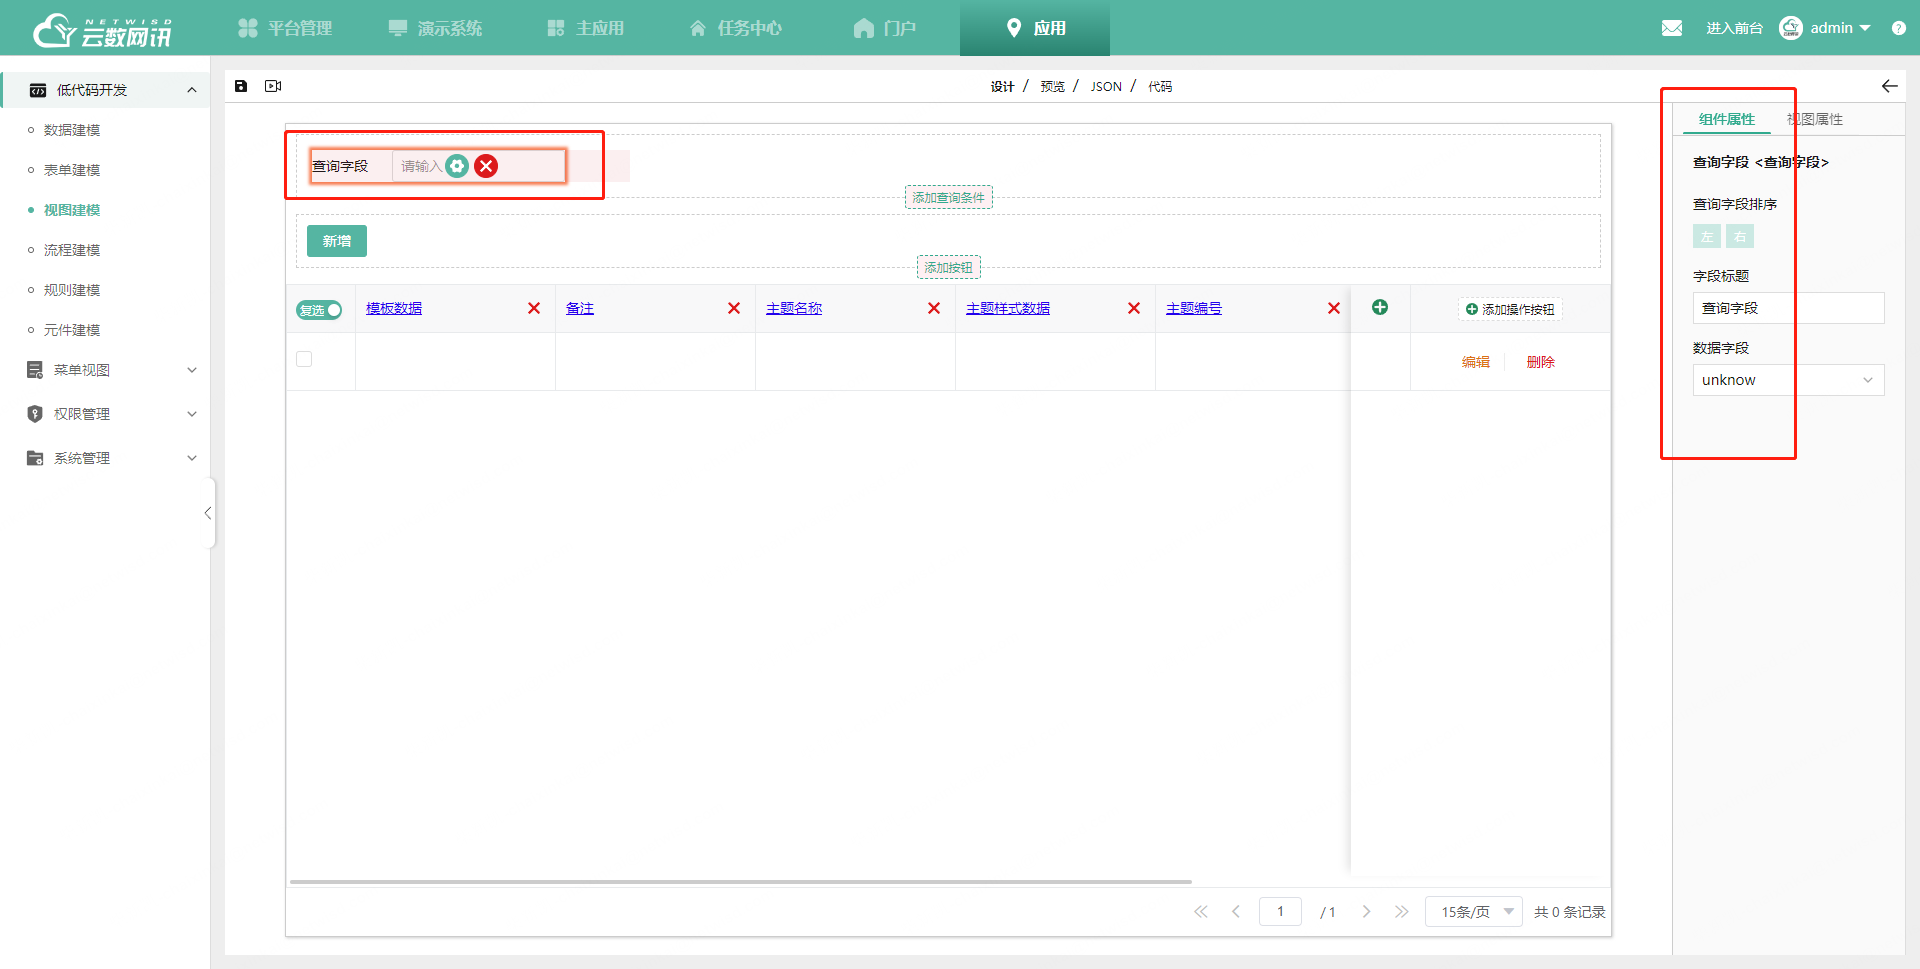The height and width of the screenshot is (969, 1920).
Task: Open settings gear on the query field
Action: pyautogui.click(x=457, y=166)
